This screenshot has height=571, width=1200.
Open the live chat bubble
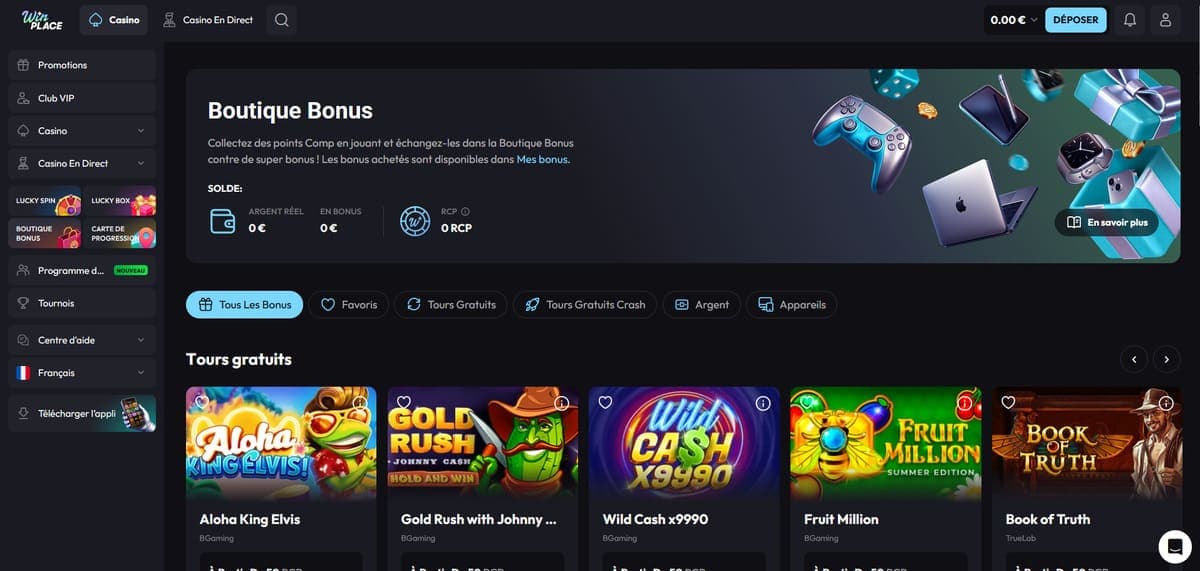pos(1175,546)
